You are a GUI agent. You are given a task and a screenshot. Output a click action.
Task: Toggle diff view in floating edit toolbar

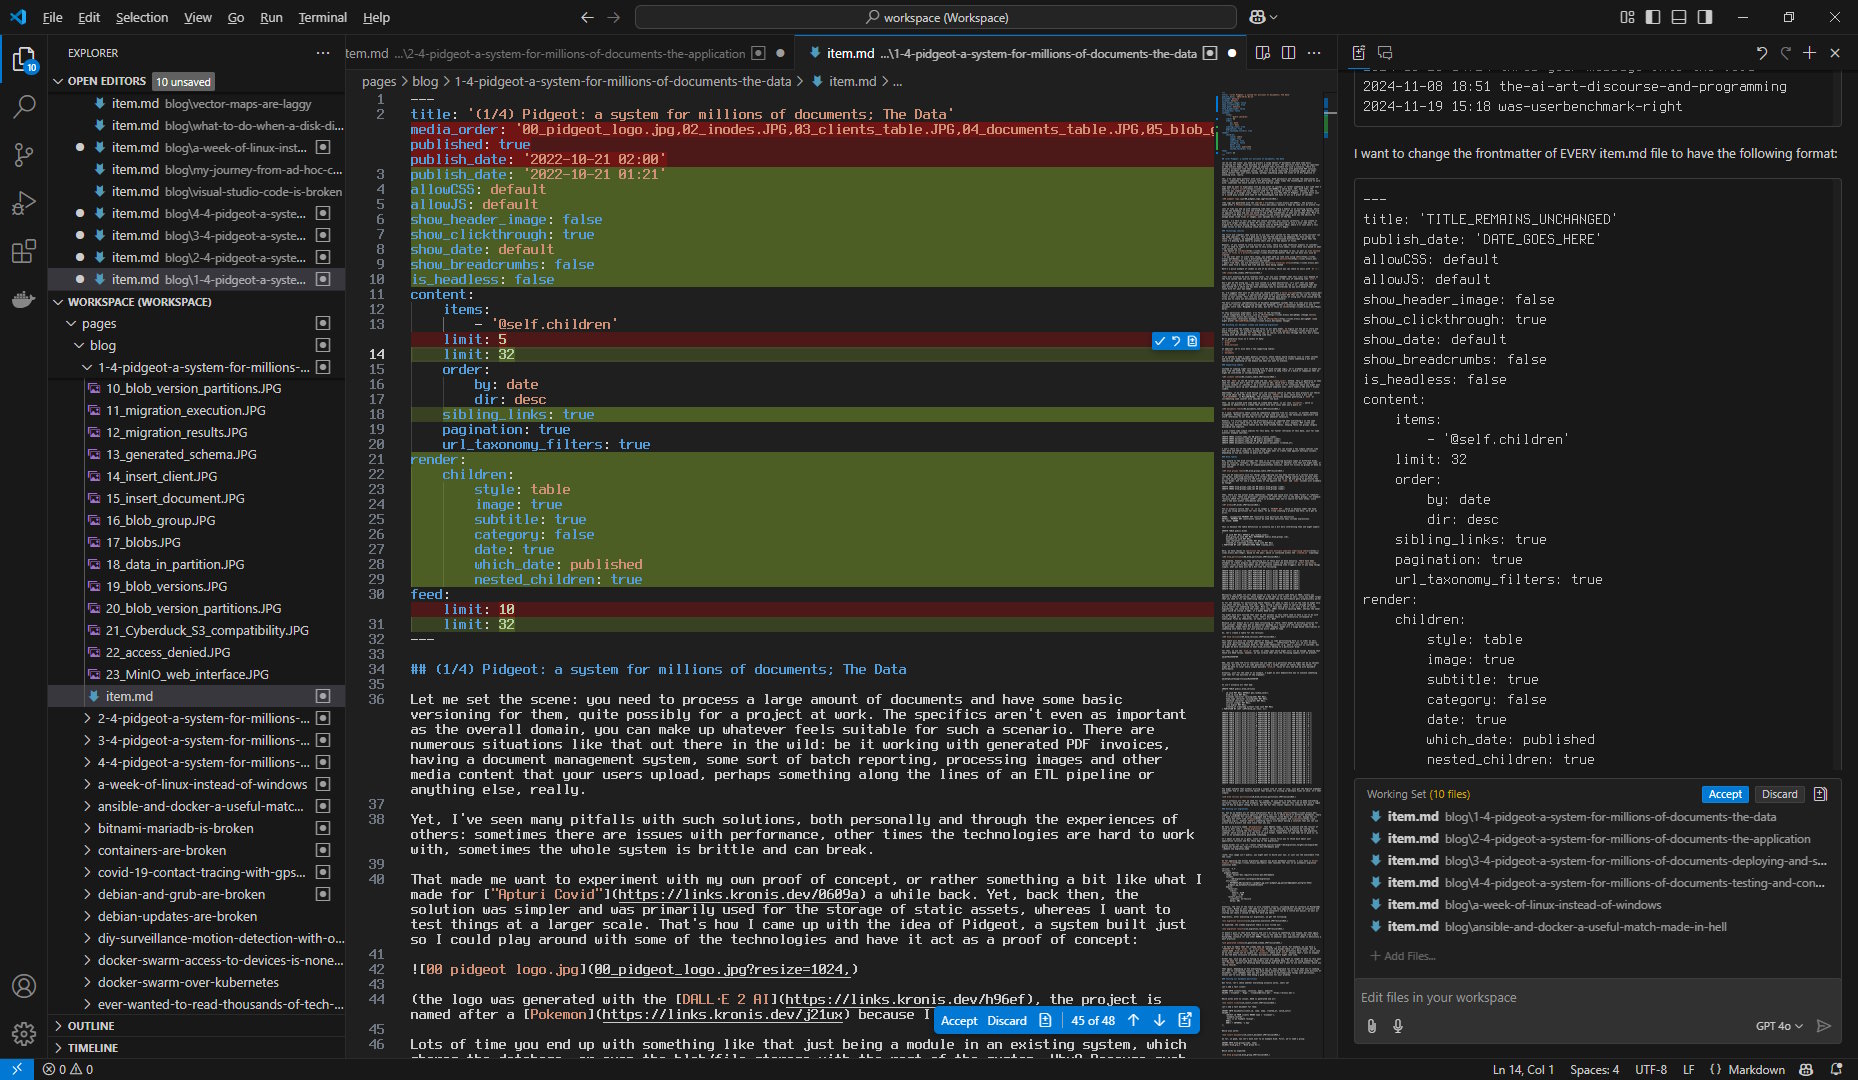pyautogui.click(x=1045, y=1020)
